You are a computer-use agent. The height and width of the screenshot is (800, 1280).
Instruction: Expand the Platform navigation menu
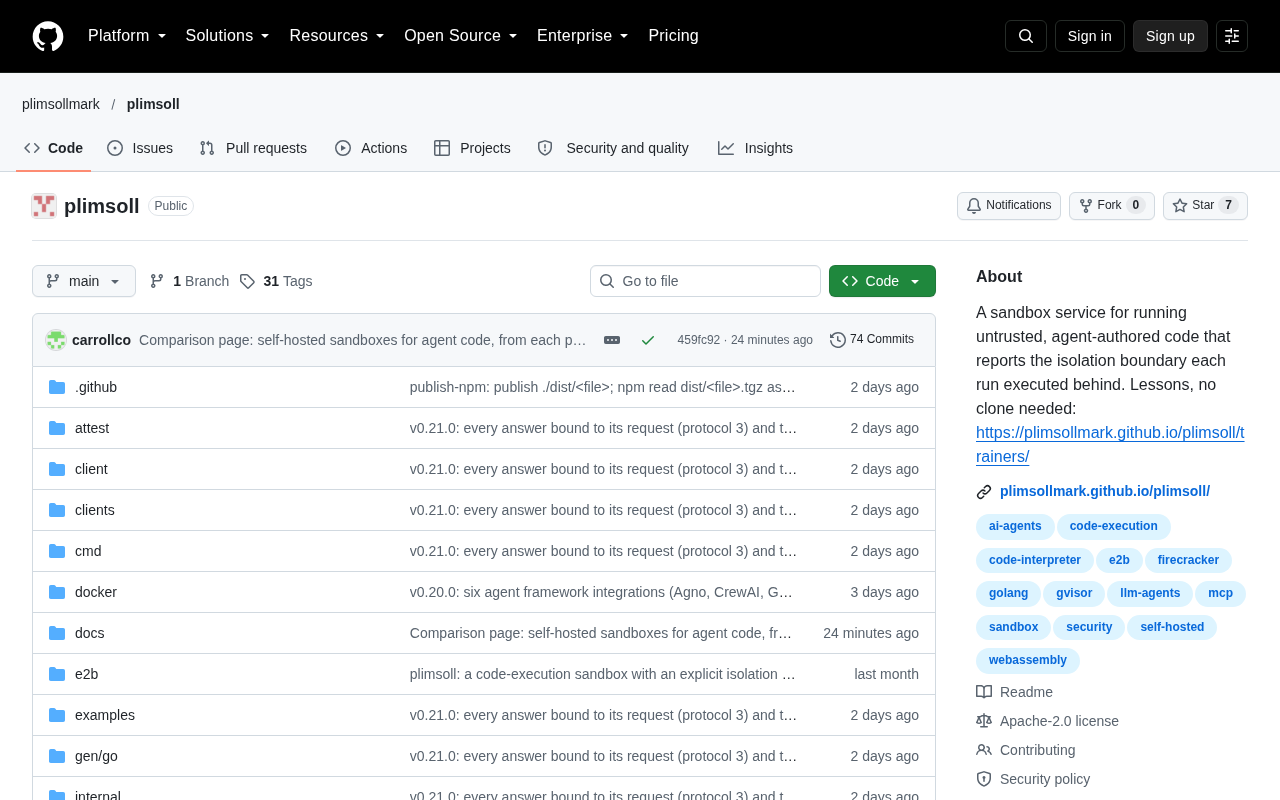127,36
